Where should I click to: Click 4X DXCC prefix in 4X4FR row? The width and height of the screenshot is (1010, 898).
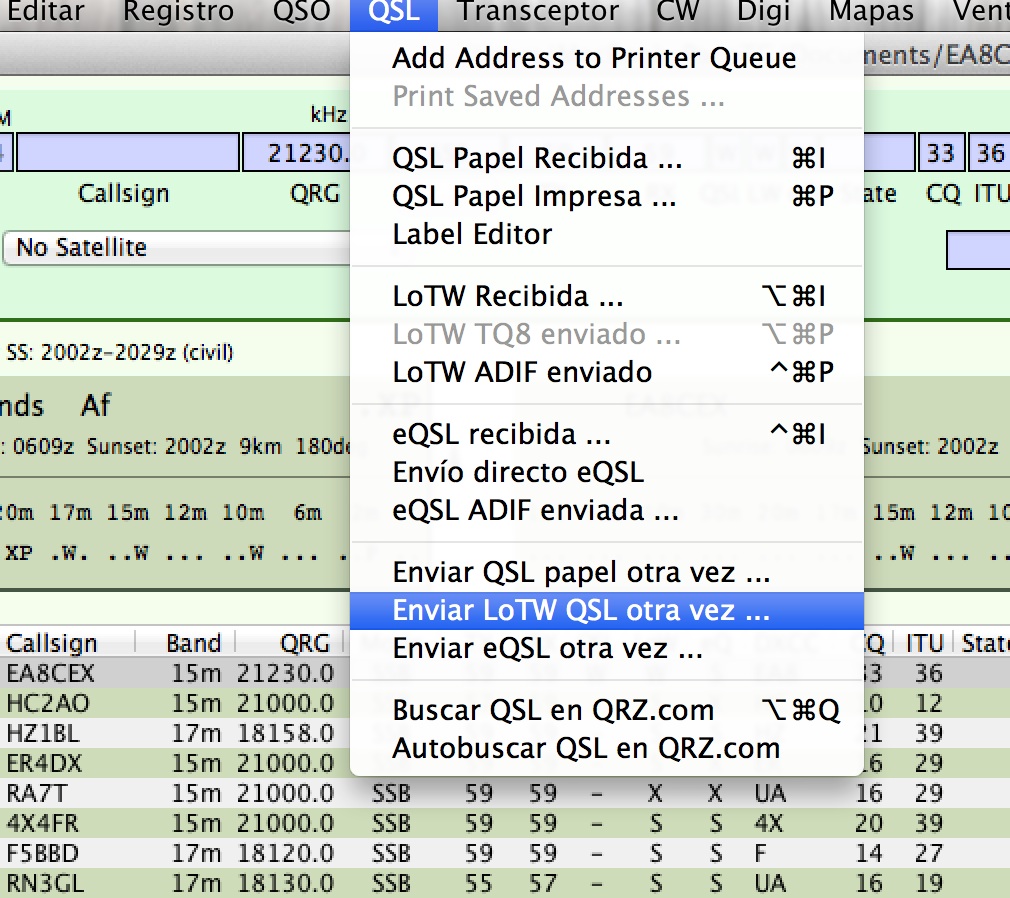click(768, 823)
